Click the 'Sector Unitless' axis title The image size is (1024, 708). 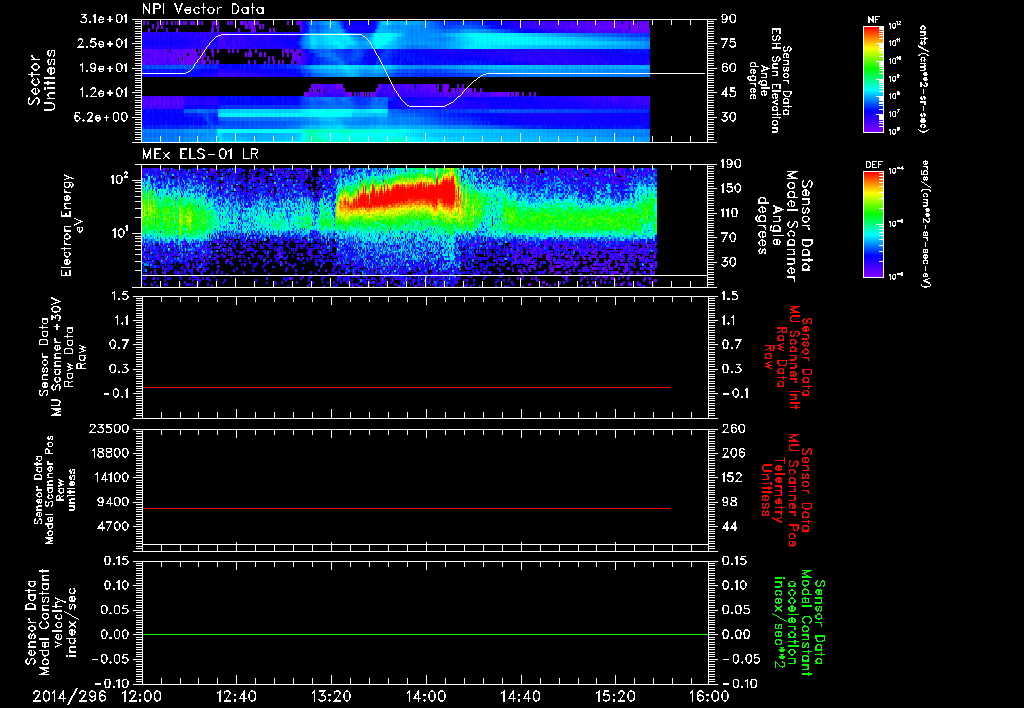(x=42, y=80)
